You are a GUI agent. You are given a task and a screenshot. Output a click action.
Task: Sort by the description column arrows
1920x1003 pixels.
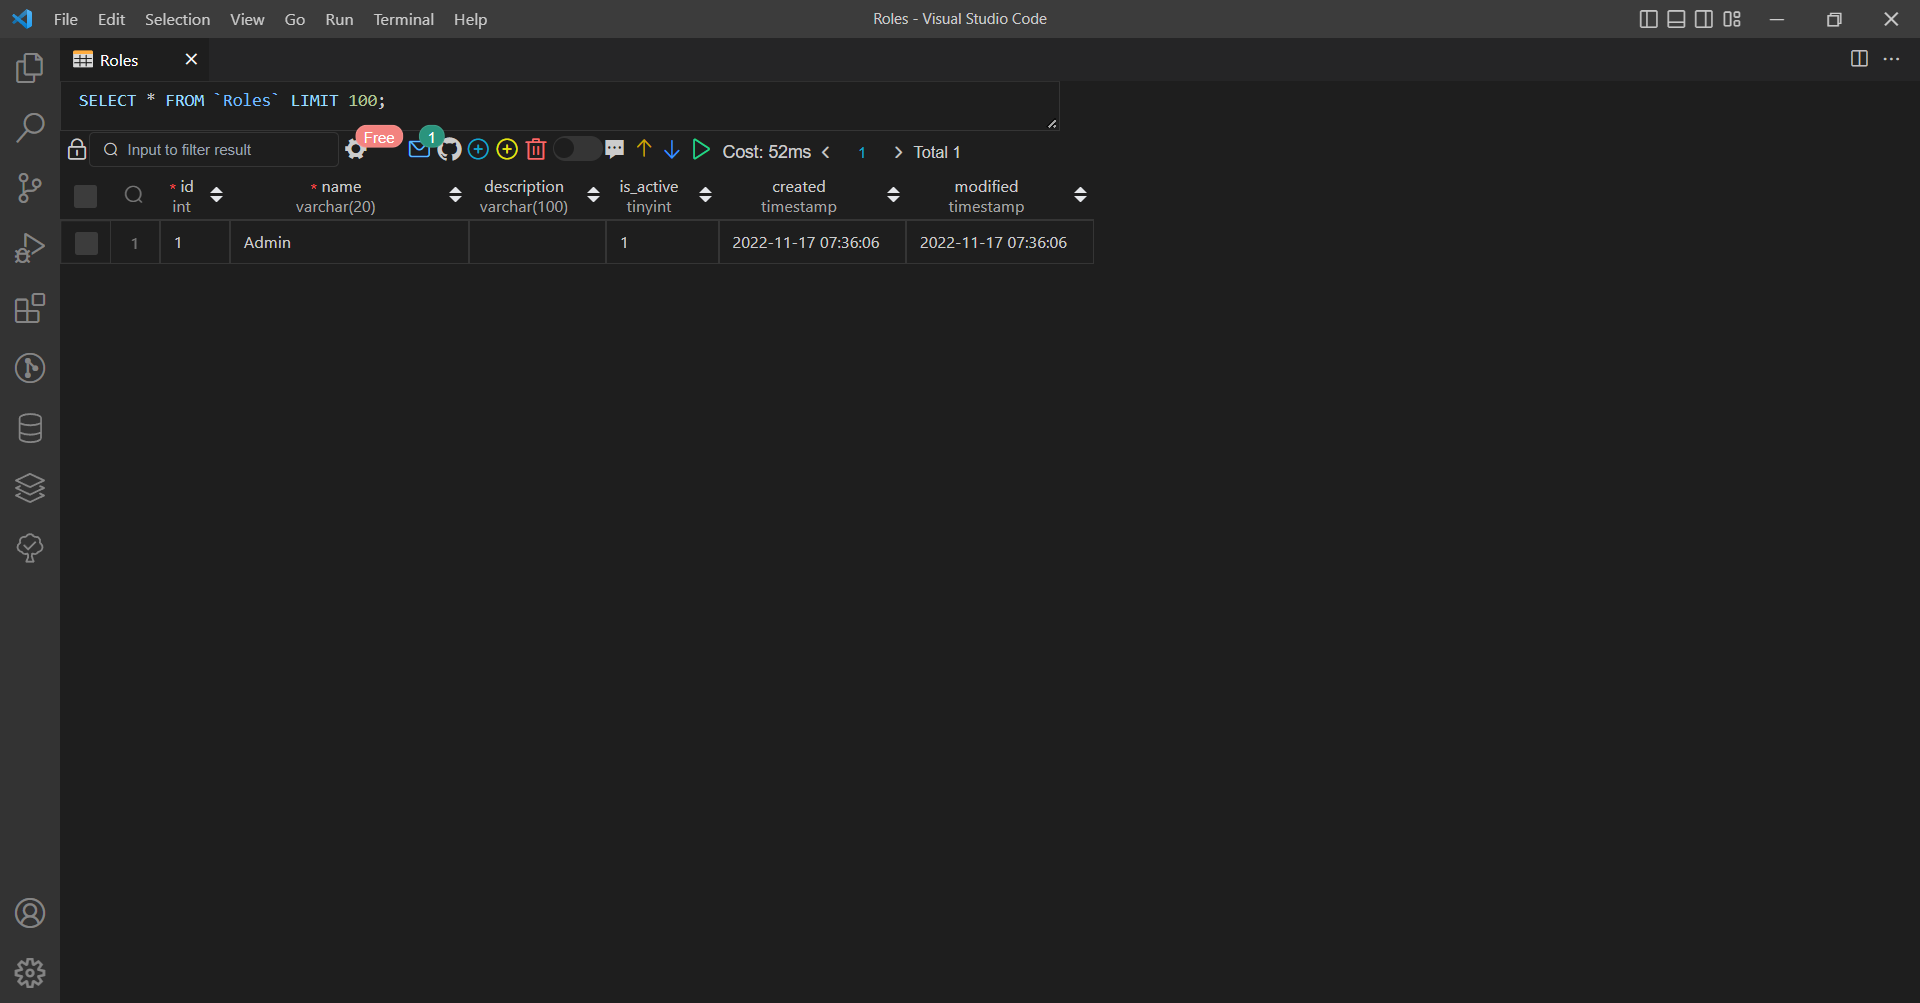pos(593,195)
